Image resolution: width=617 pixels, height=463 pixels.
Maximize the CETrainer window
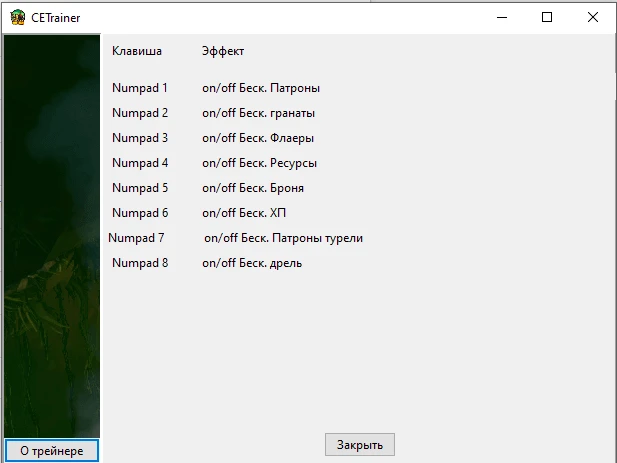coord(547,17)
